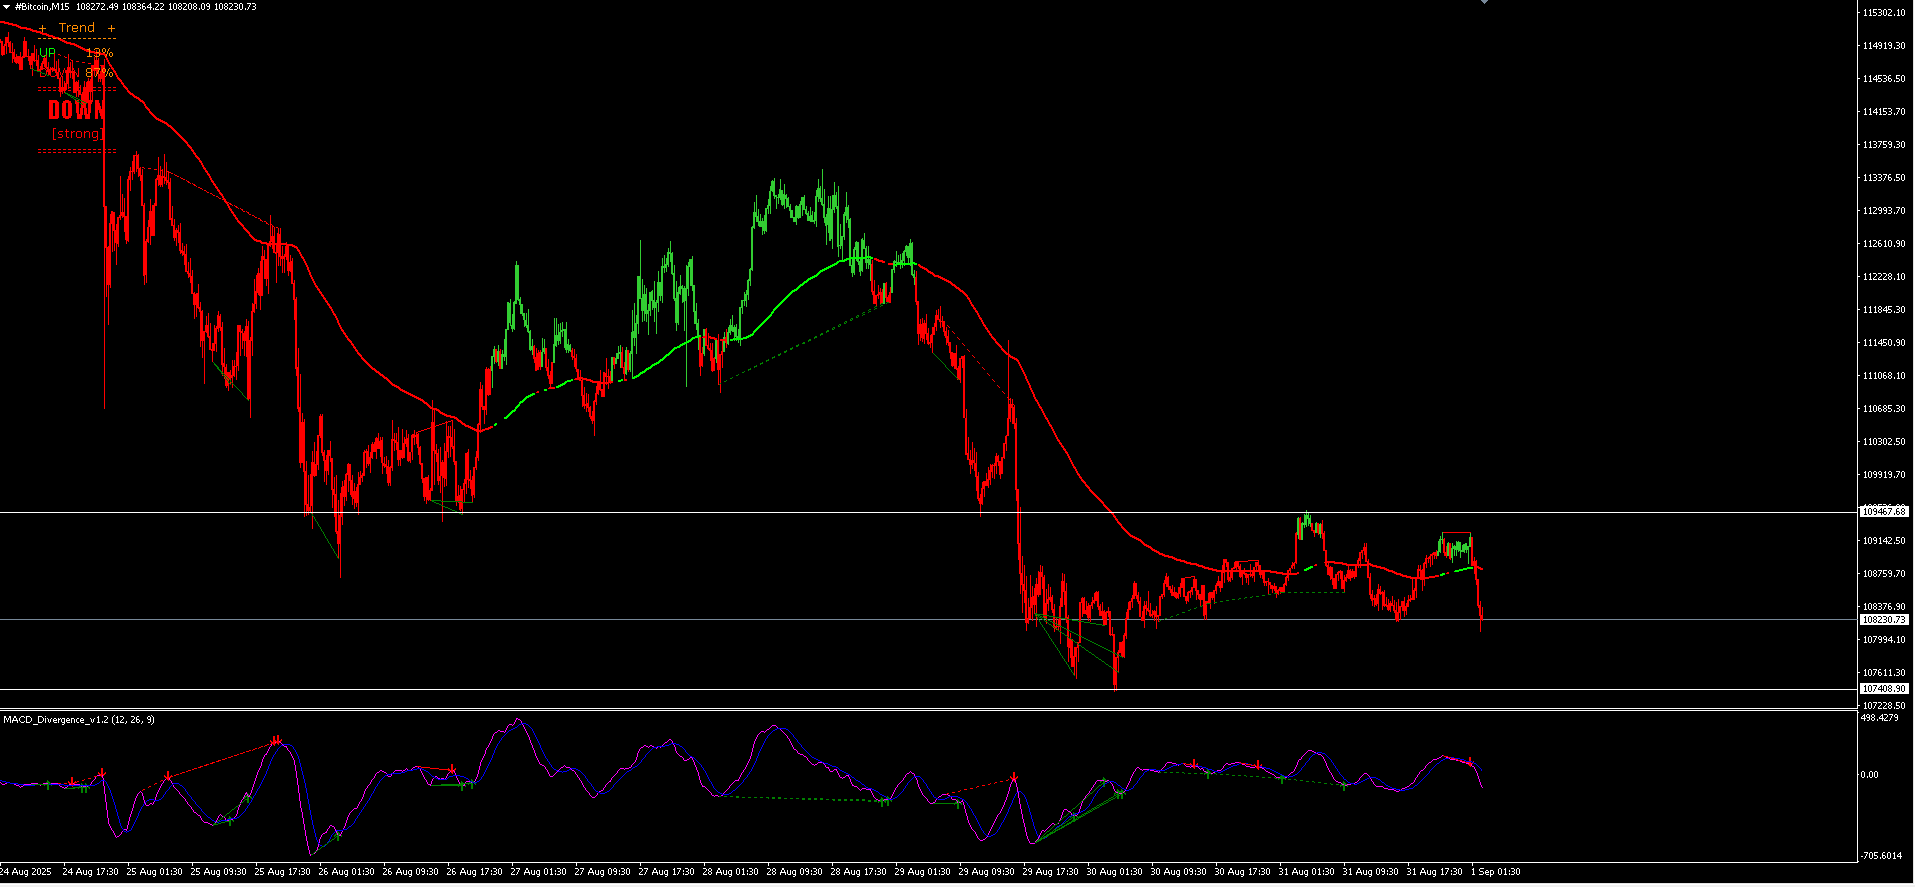Image resolution: width=1915 pixels, height=887 pixels.
Task: Click the 31 Aug 17:30 time label
Action: pos(1434,872)
